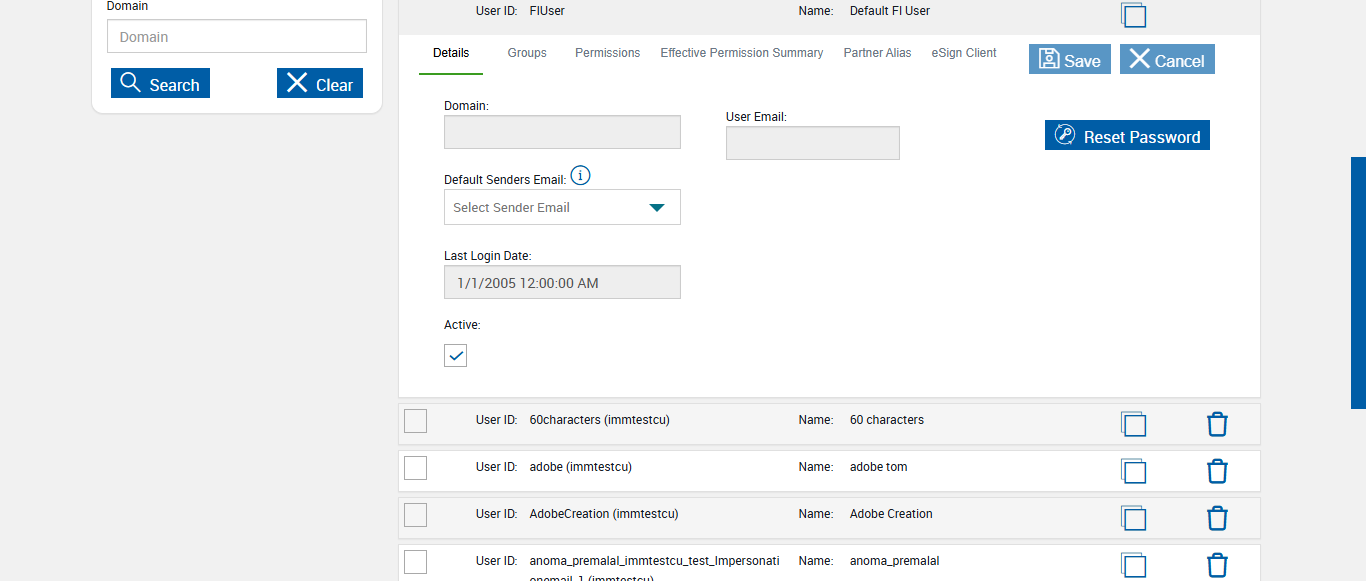This screenshot has width=1366, height=581.
Task: Click the Save button
Action: 1069,60
